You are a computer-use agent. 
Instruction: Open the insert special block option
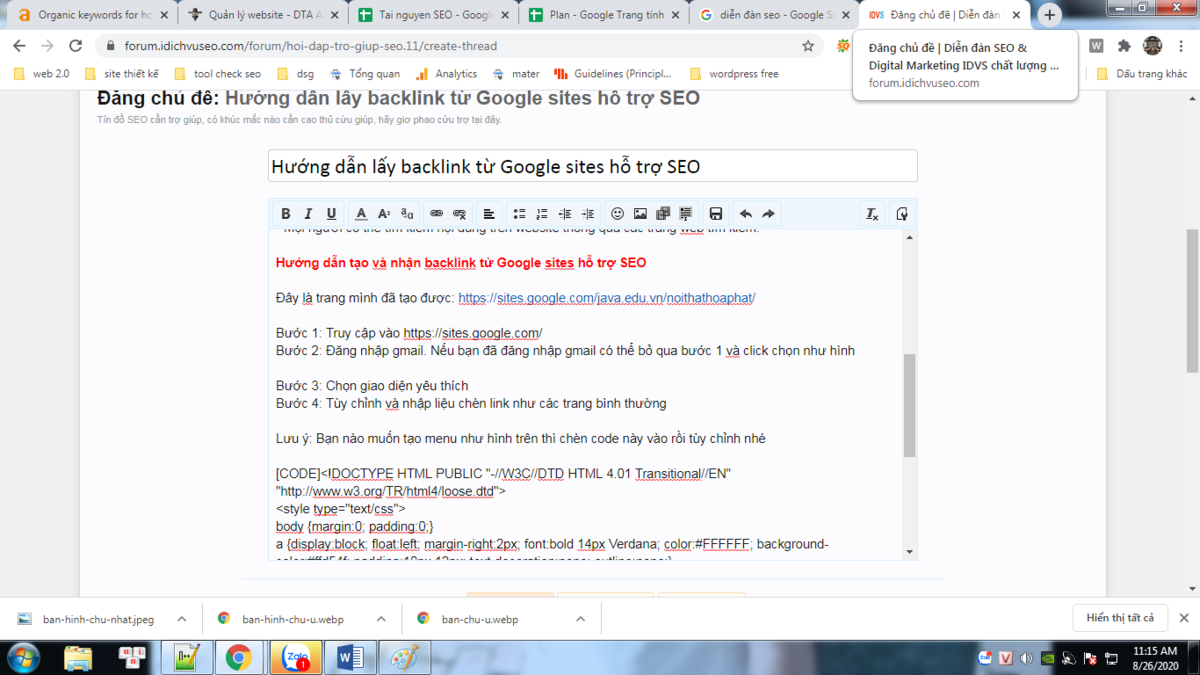tap(686, 214)
